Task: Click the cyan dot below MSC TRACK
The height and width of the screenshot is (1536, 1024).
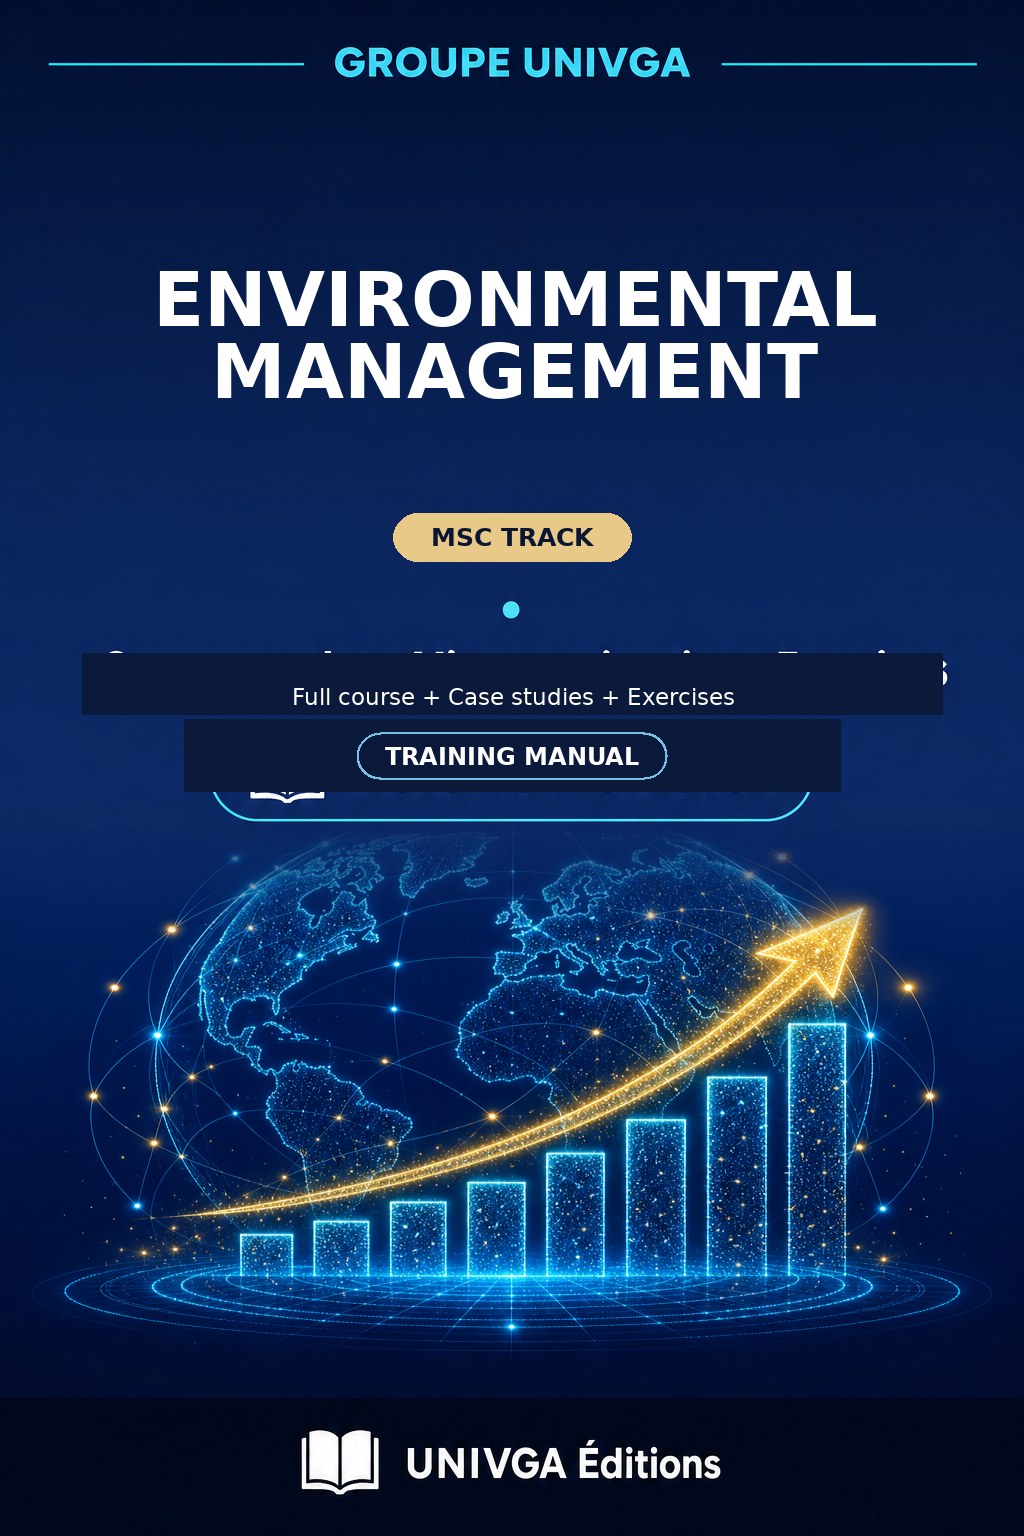Action: (511, 609)
